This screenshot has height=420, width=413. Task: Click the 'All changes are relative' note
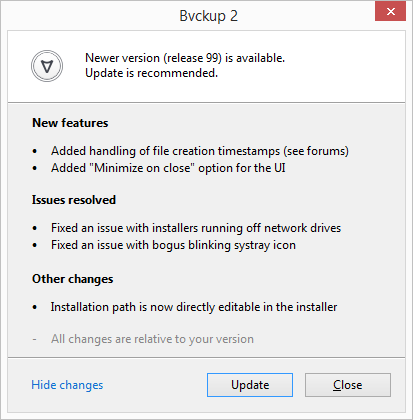[x=152, y=339]
